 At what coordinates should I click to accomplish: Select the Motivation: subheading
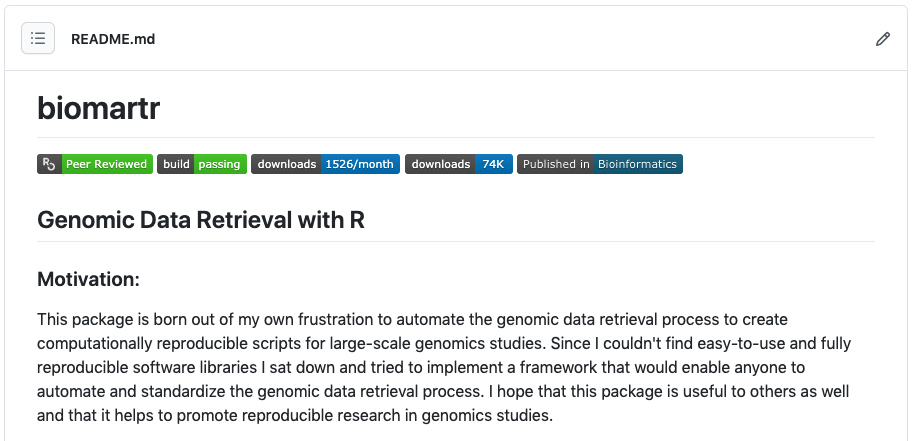pos(88,279)
